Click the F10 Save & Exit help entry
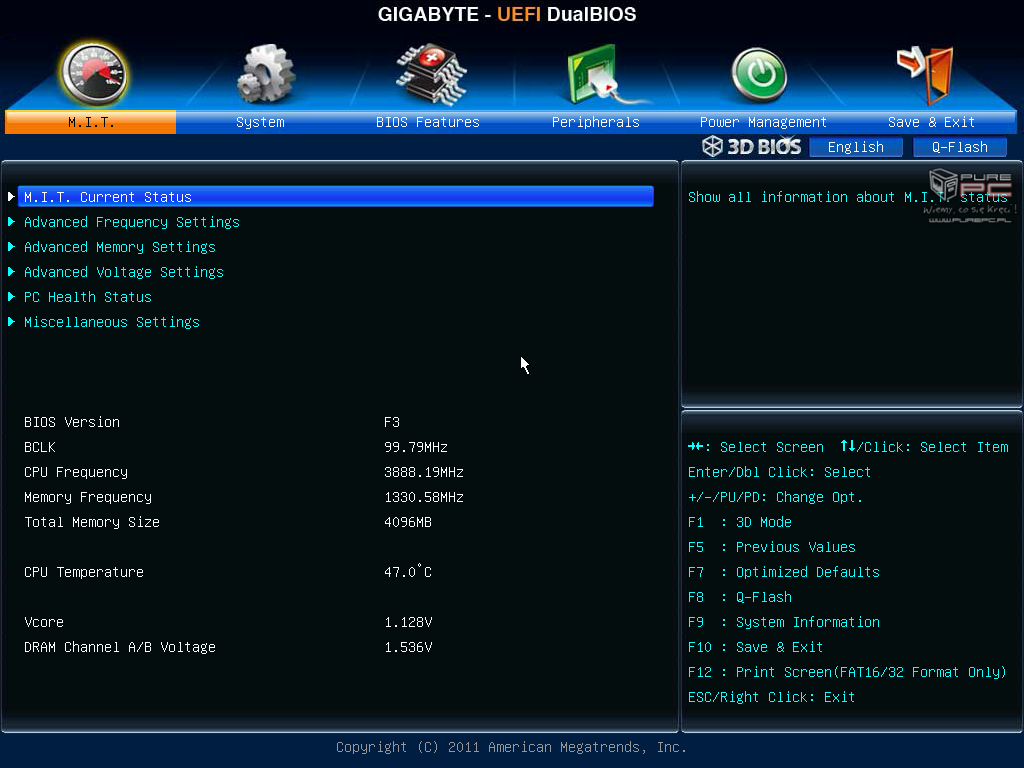Viewport: 1024px width, 768px height. tap(756, 647)
